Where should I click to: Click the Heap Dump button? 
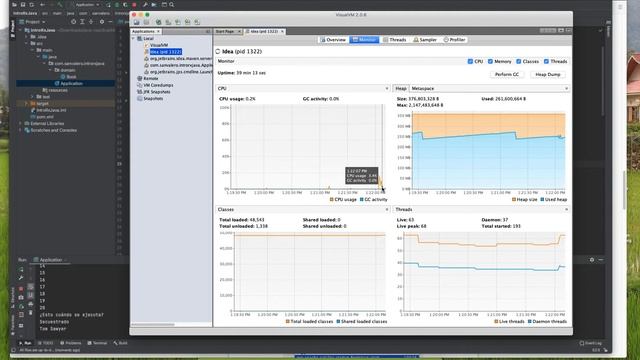(547, 74)
